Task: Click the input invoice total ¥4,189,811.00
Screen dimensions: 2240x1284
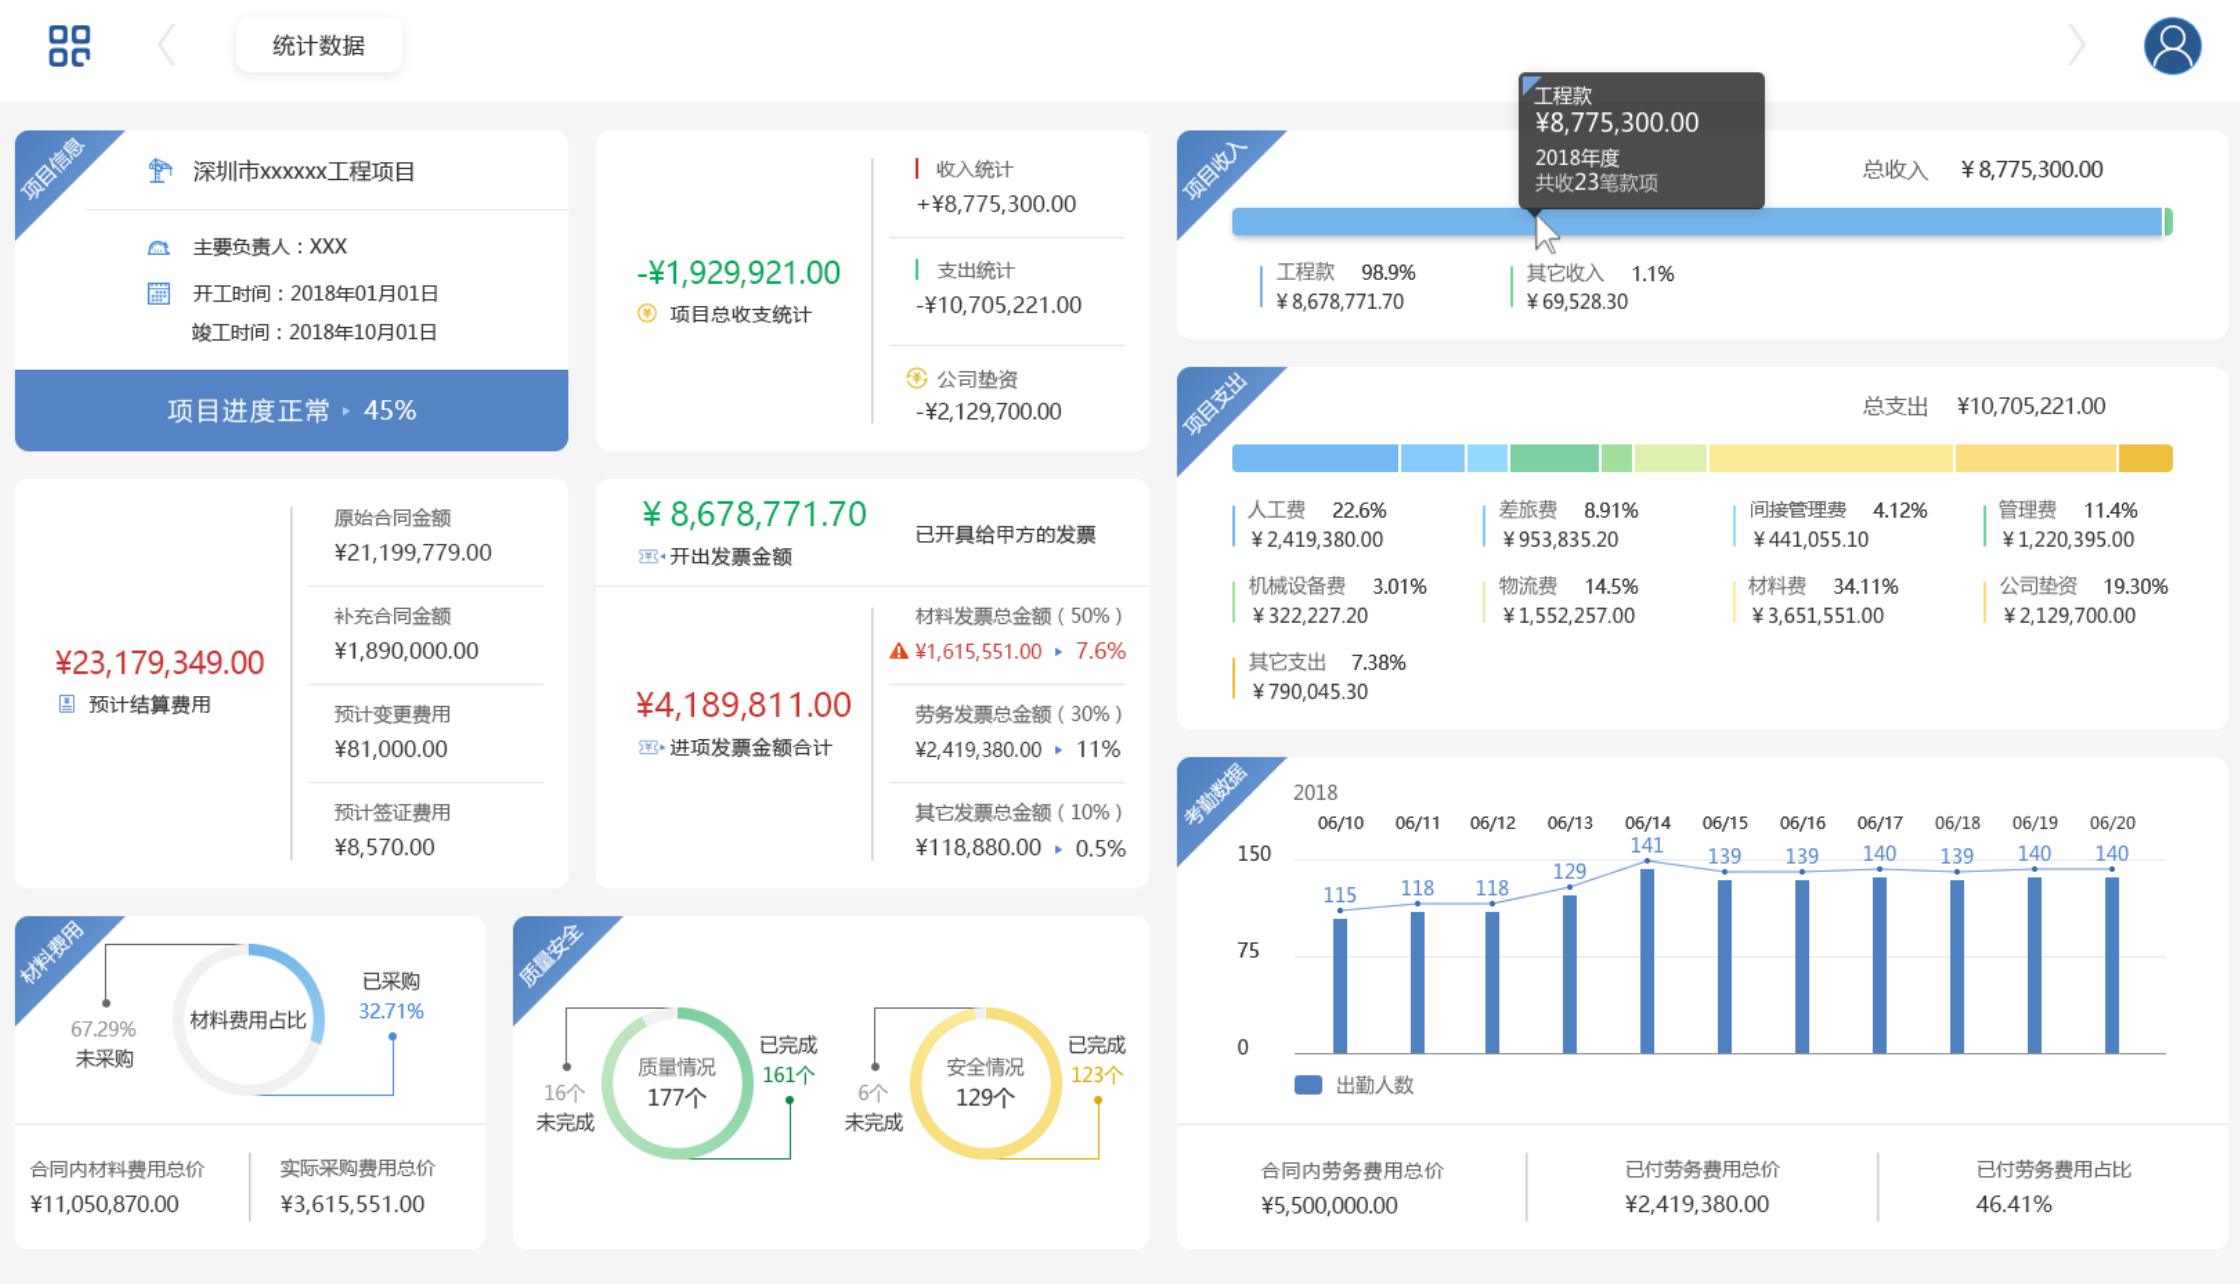Action: (743, 705)
